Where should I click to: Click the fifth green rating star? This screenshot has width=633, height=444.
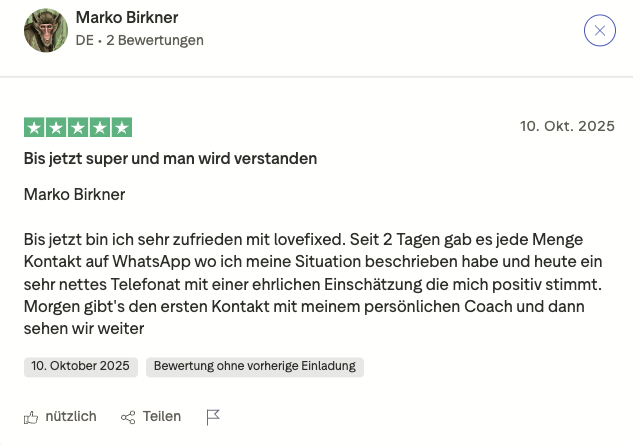122,127
